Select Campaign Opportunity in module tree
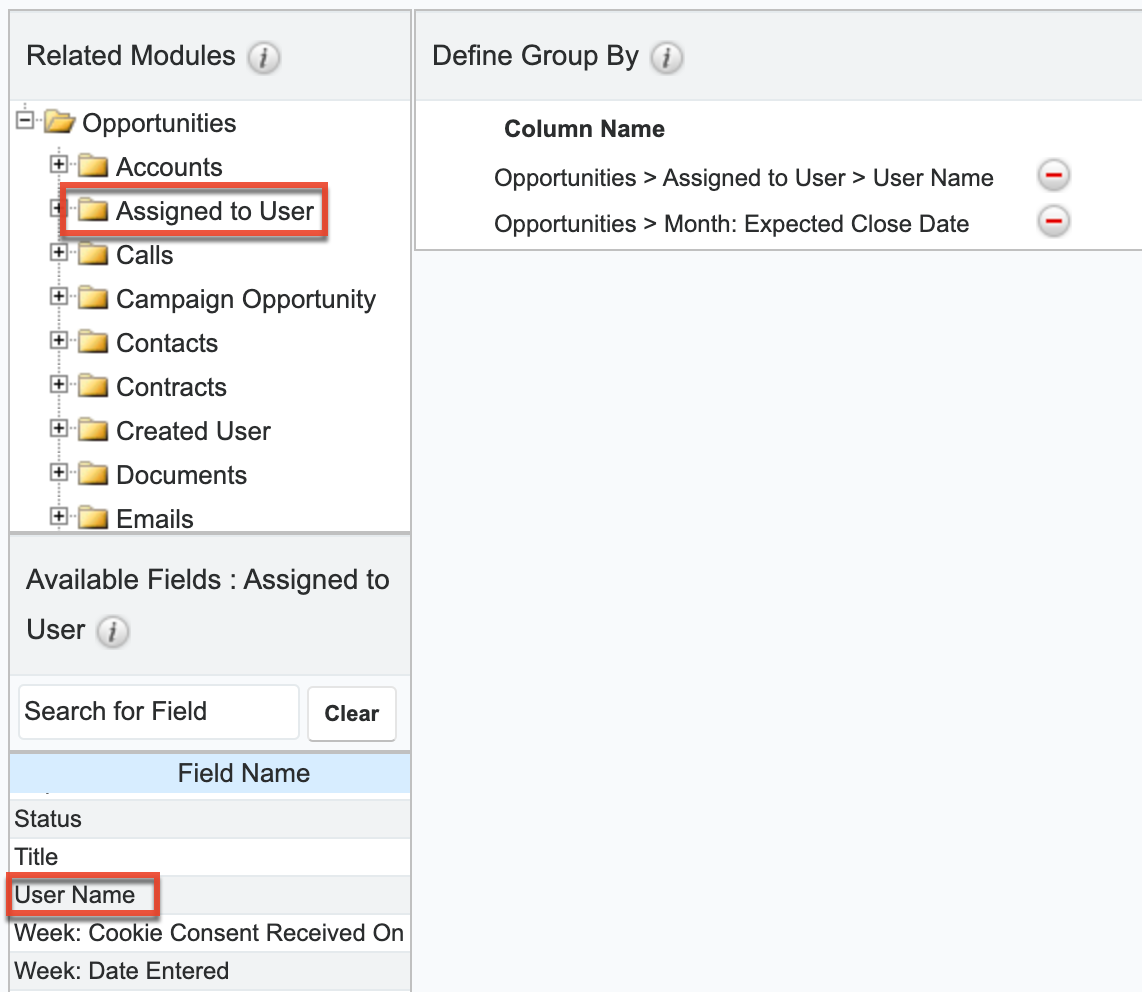This screenshot has height=992, width=1142. point(246,299)
